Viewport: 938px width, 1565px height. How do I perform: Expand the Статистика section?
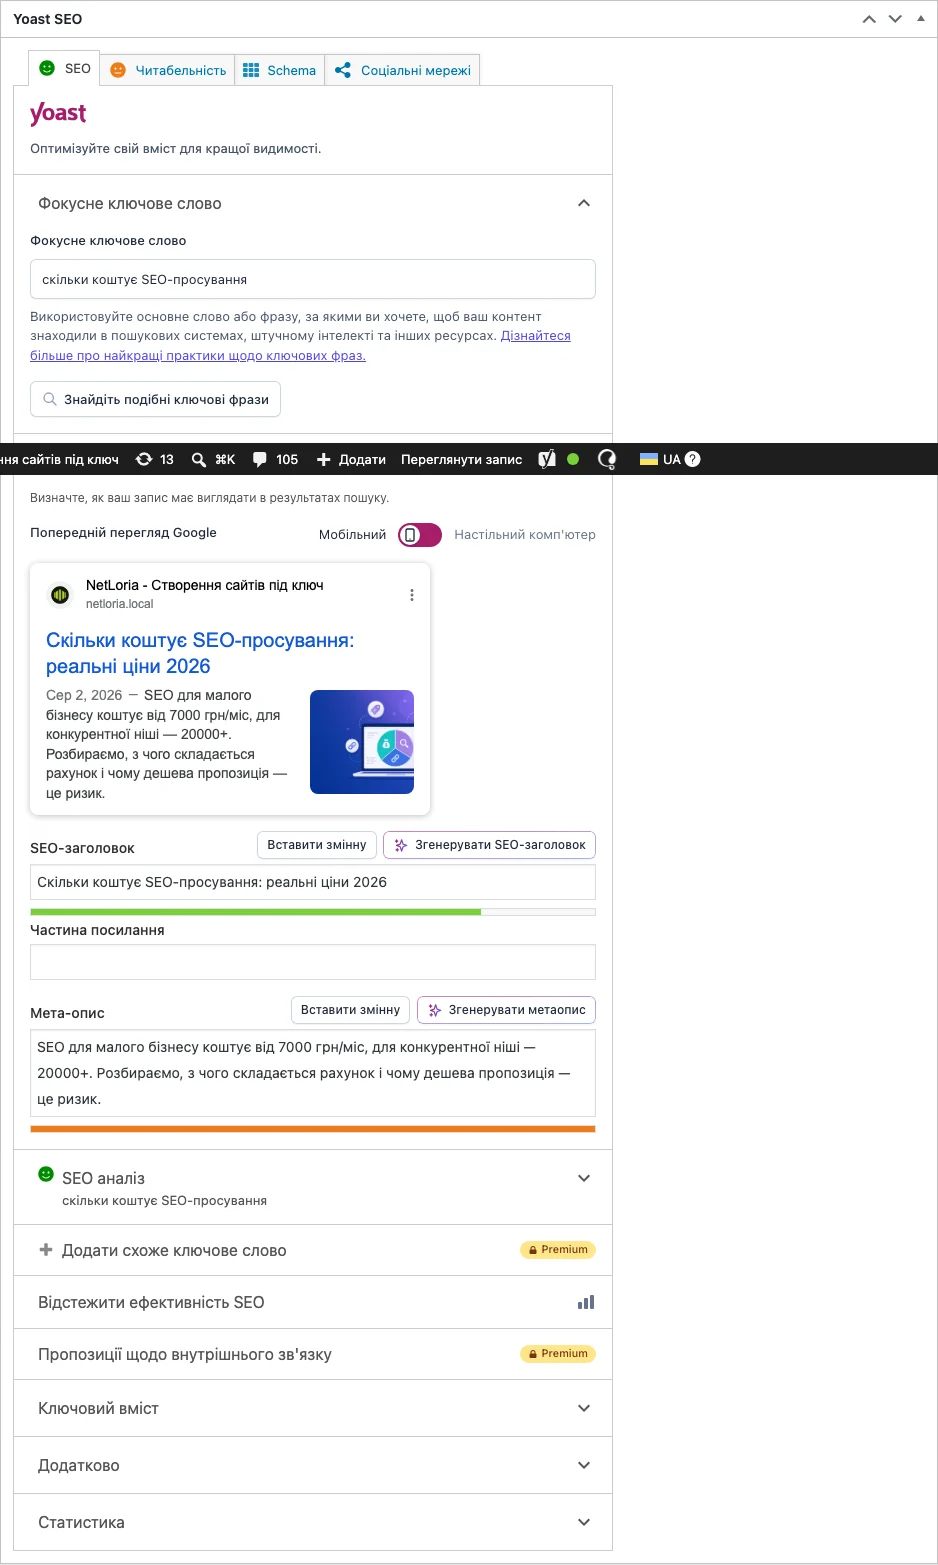tap(584, 1522)
